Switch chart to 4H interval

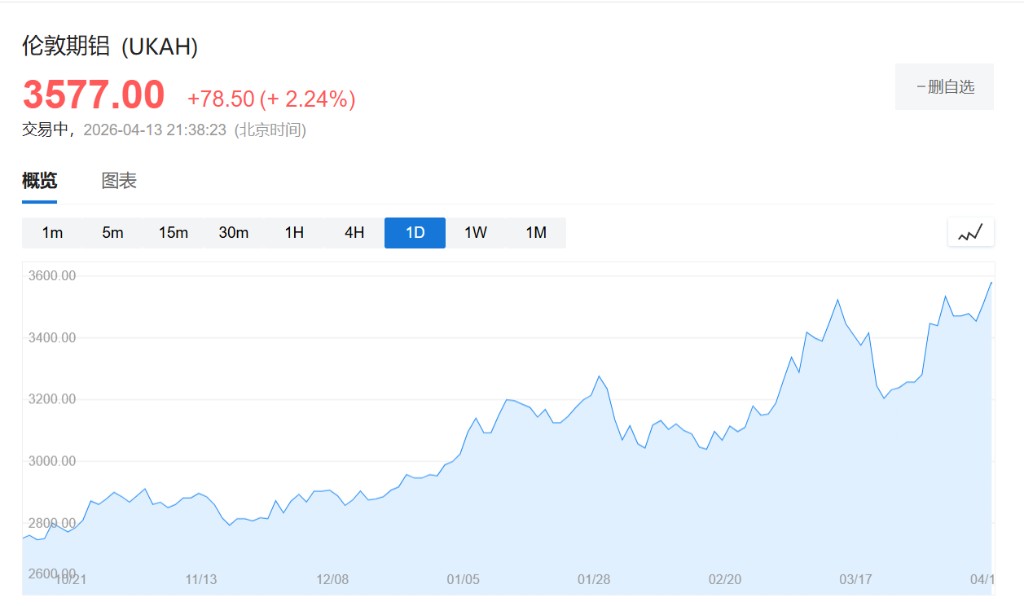(354, 233)
